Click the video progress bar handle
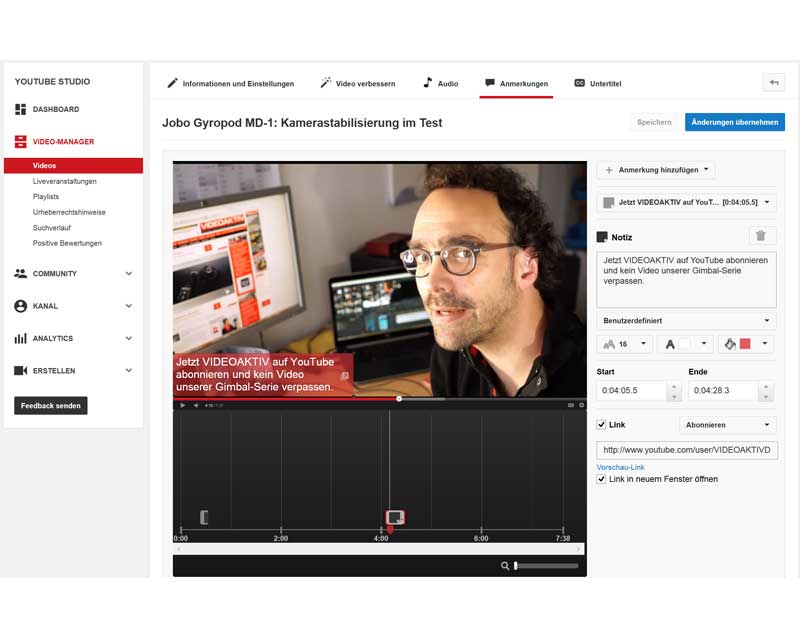Image resolution: width=800 pixels, height=640 pixels. (399, 399)
